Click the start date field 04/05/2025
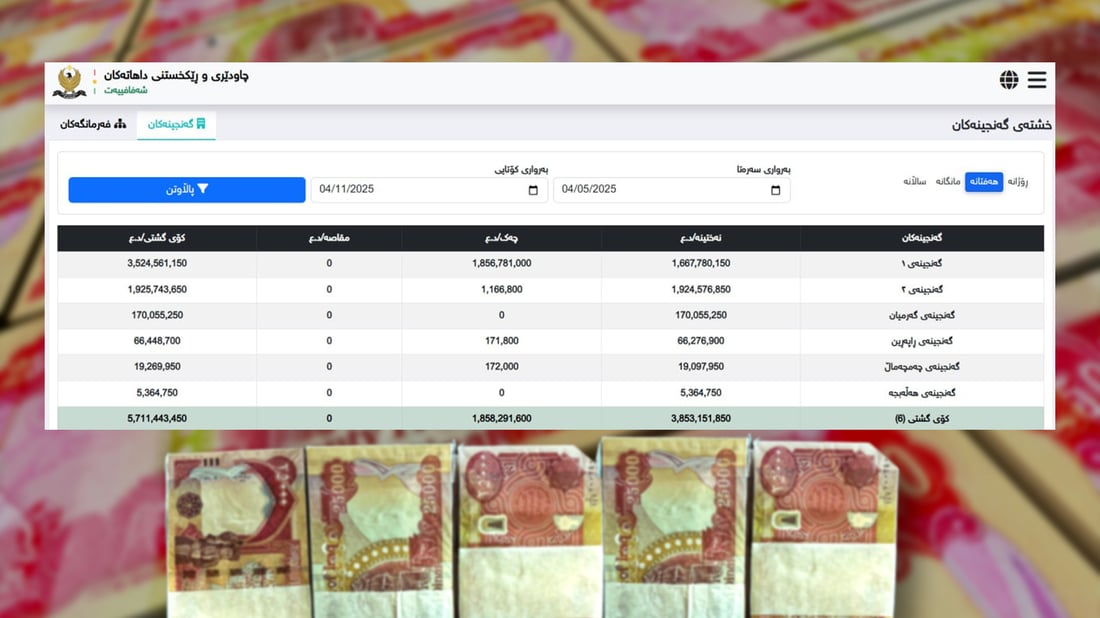 click(660, 190)
